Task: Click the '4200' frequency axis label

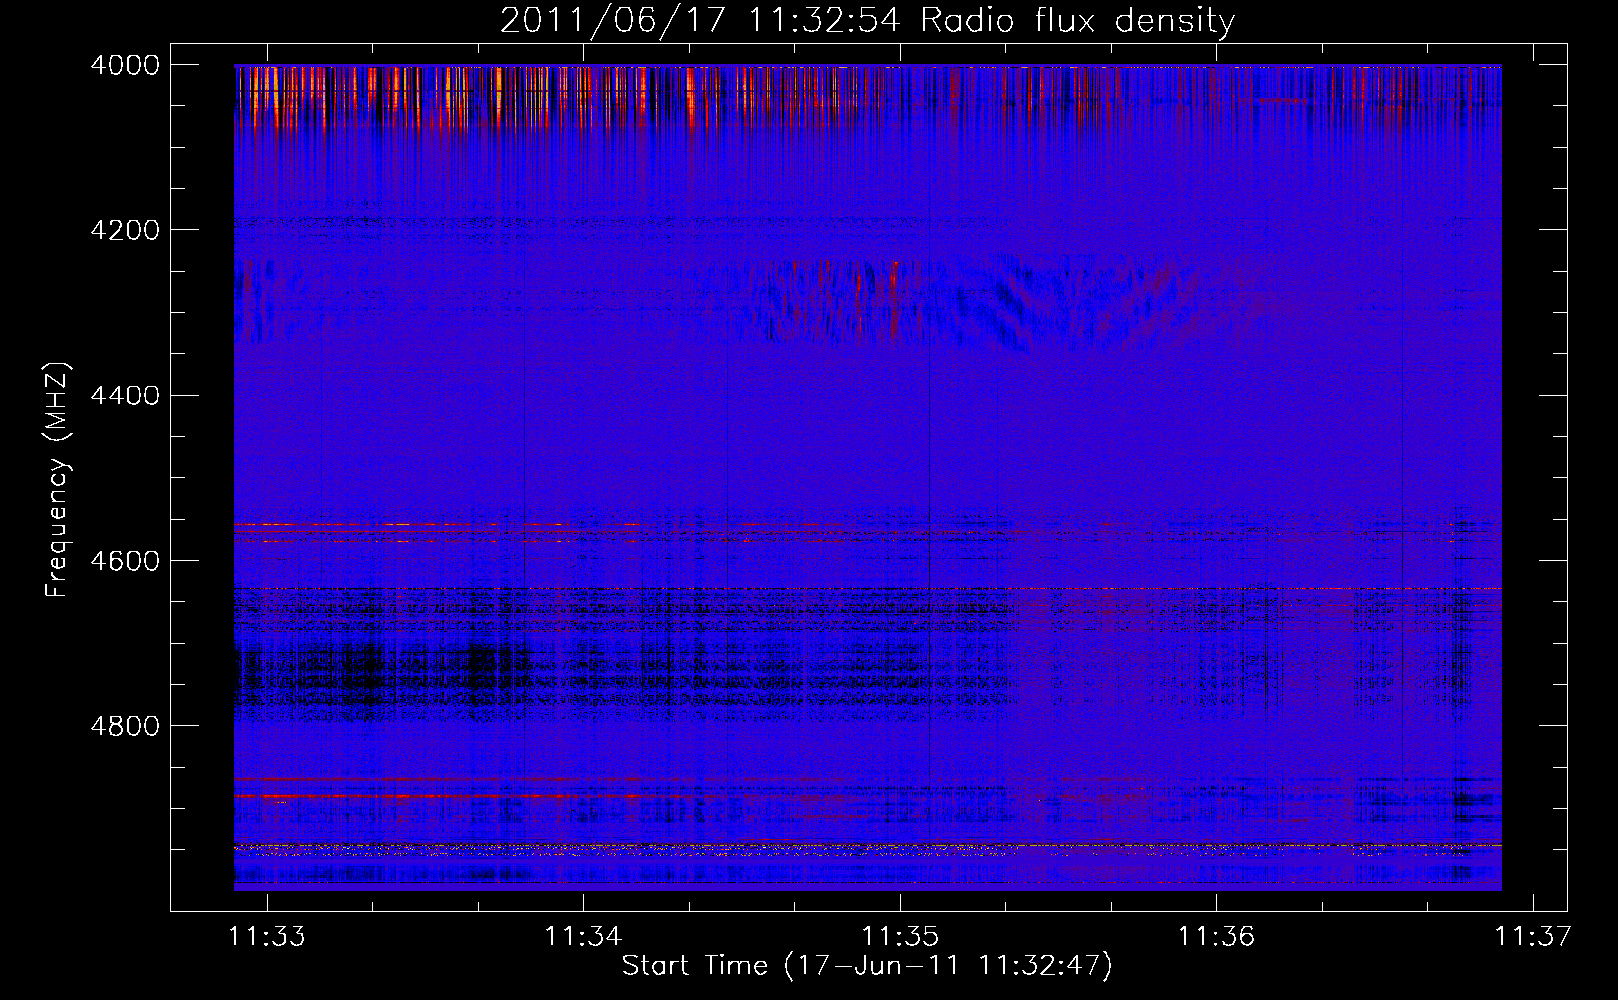Action: tap(124, 230)
